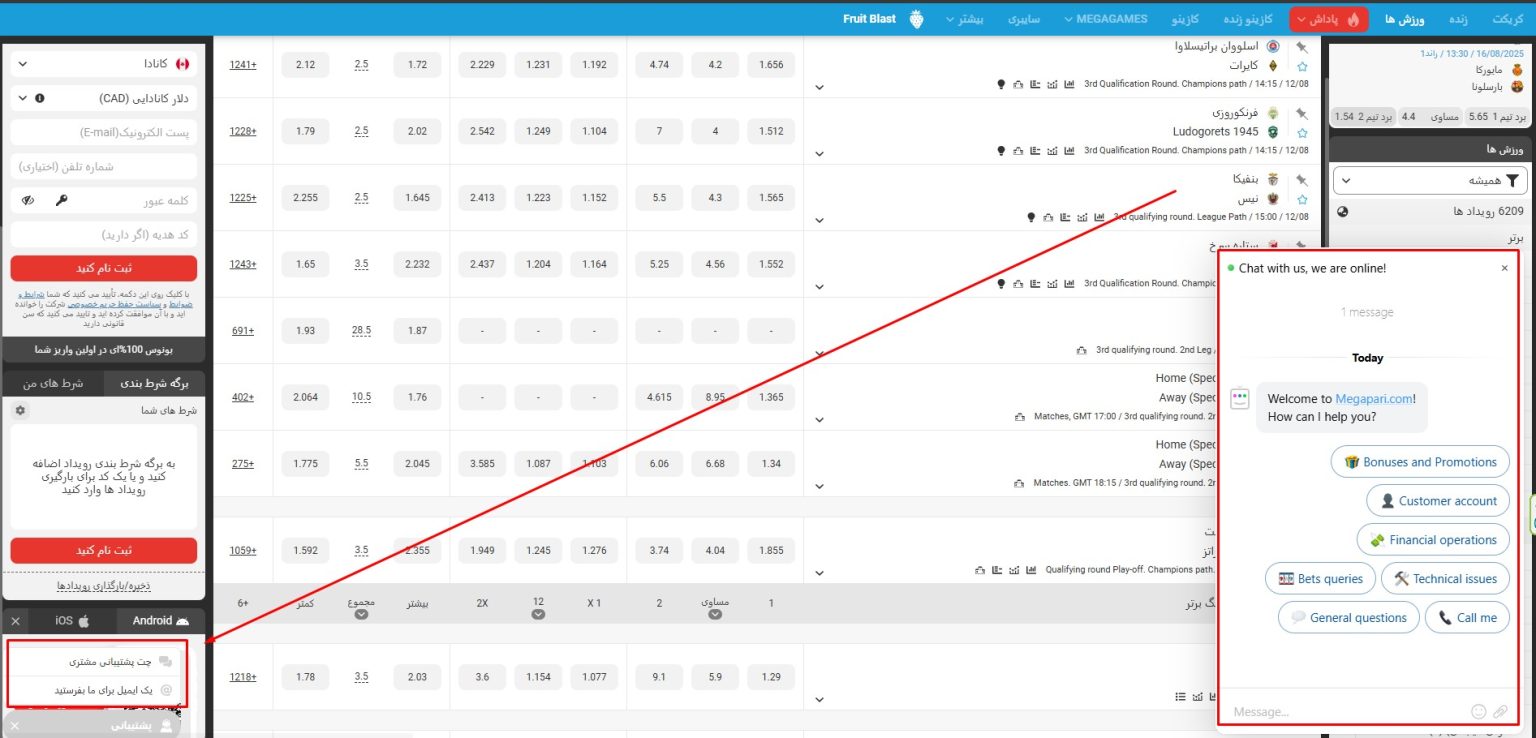1536x738 pixels.
Task: Click the emoji icon in chat message bar
Action: tap(1478, 712)
